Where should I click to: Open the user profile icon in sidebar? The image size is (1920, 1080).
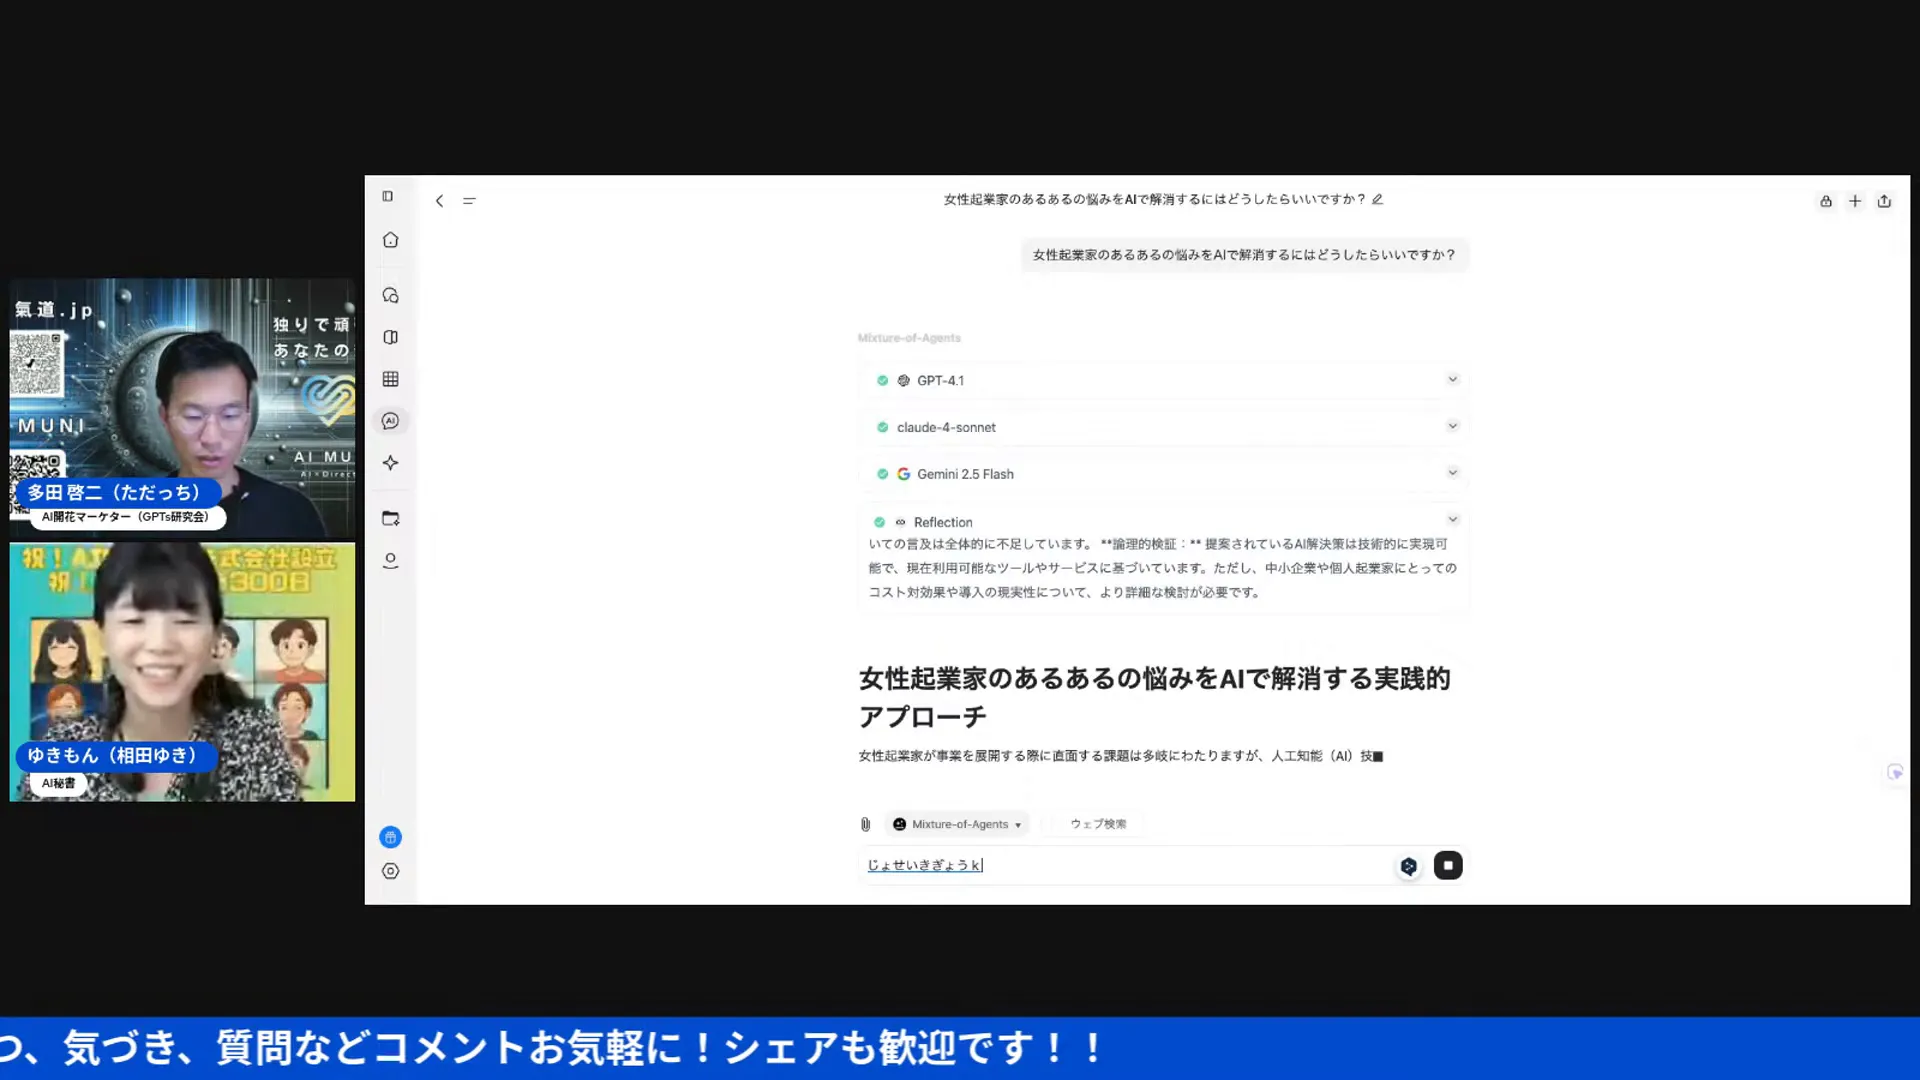click(x=391, y=561)
